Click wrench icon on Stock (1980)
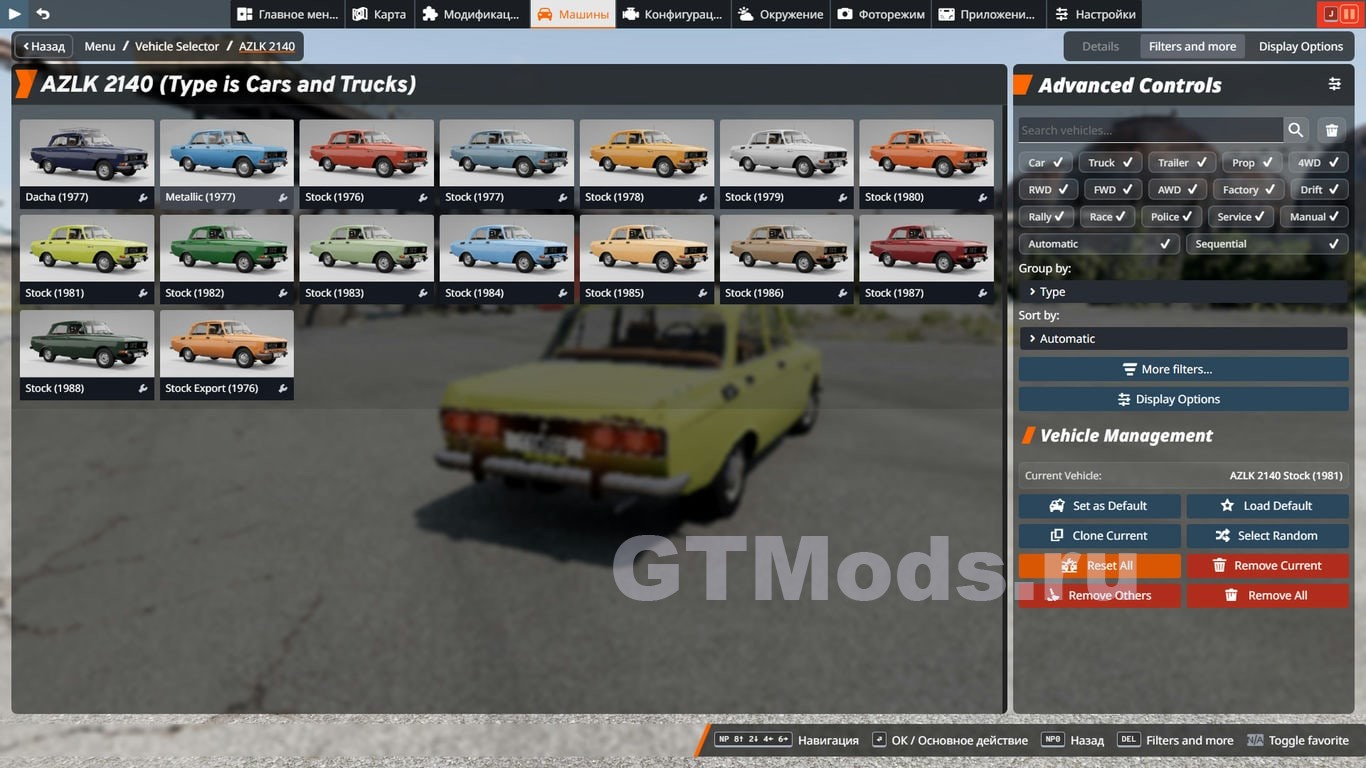This screenshot has height=768, width=1366. click(x=983, y=198)
